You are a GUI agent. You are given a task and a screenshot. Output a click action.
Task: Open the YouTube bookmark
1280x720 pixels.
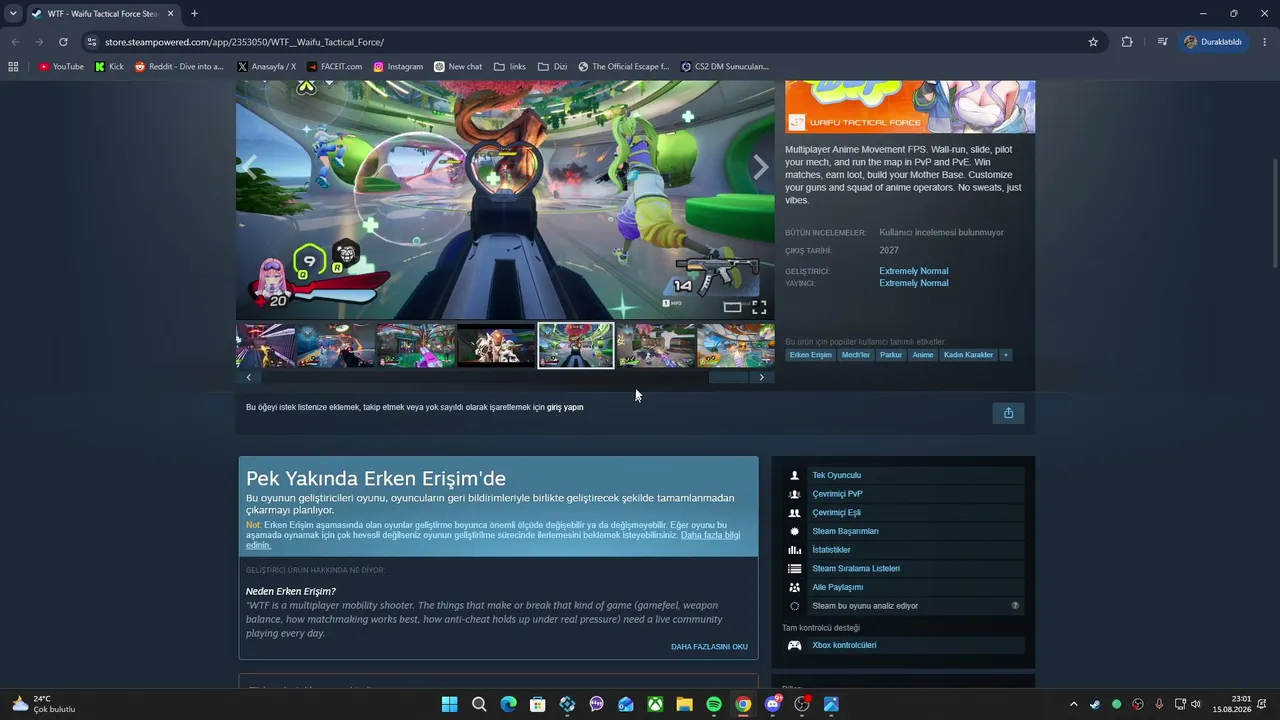click(61, 67)
